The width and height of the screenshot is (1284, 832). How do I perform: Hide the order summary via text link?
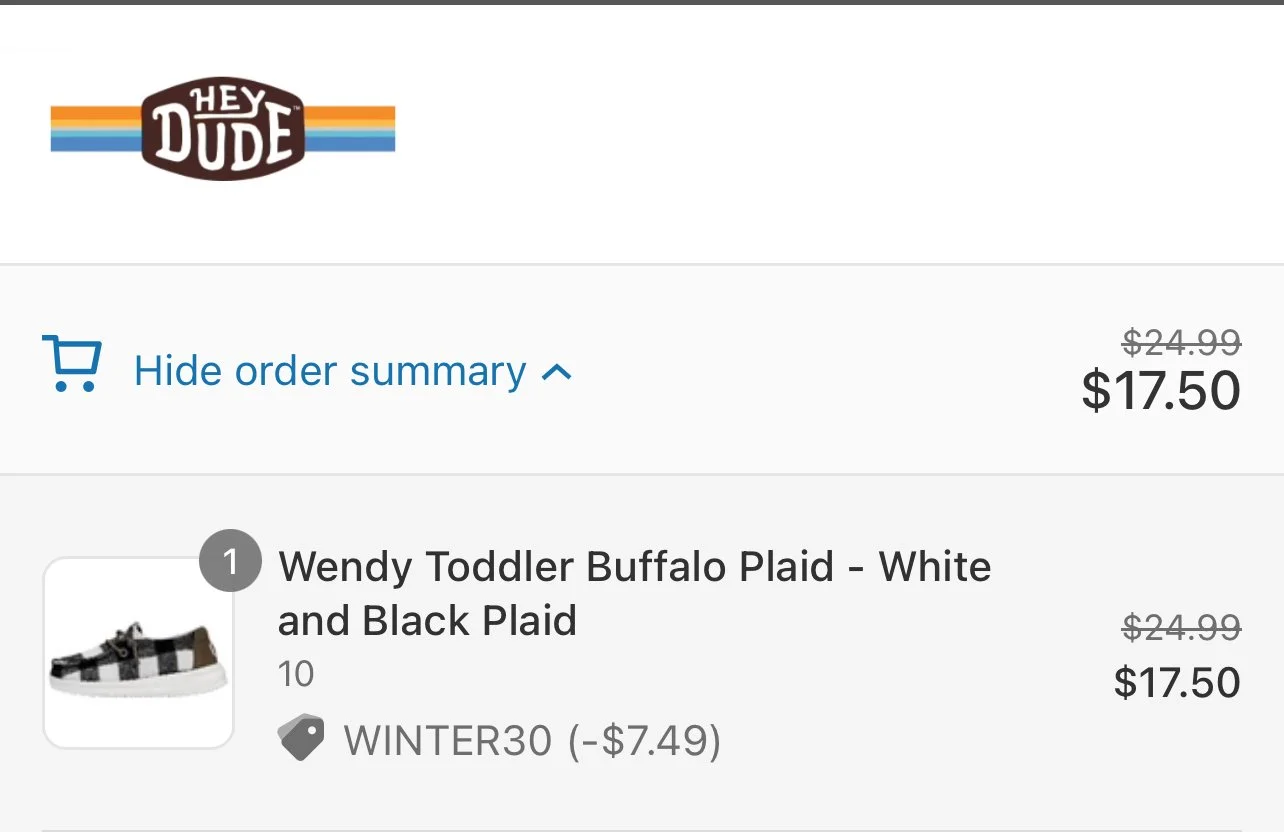click(330, 372)
